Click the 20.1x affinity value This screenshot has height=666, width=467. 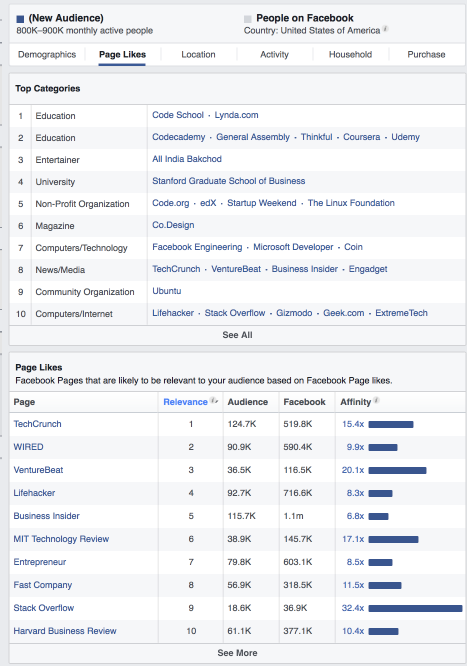(353, 470)
